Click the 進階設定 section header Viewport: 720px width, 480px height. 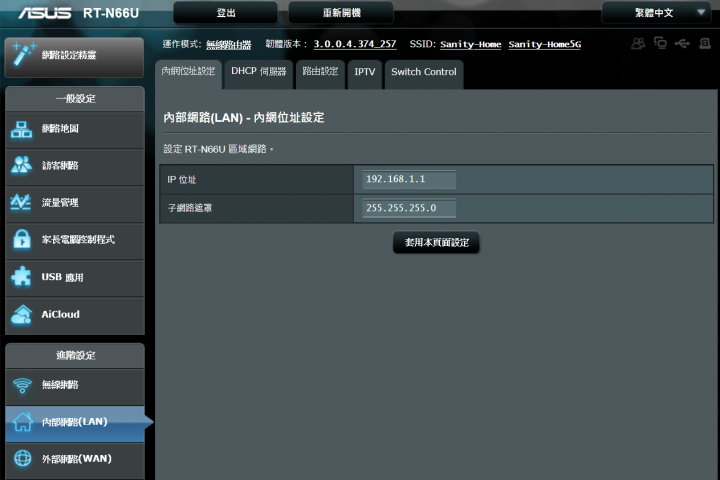(x=76, y=355)
